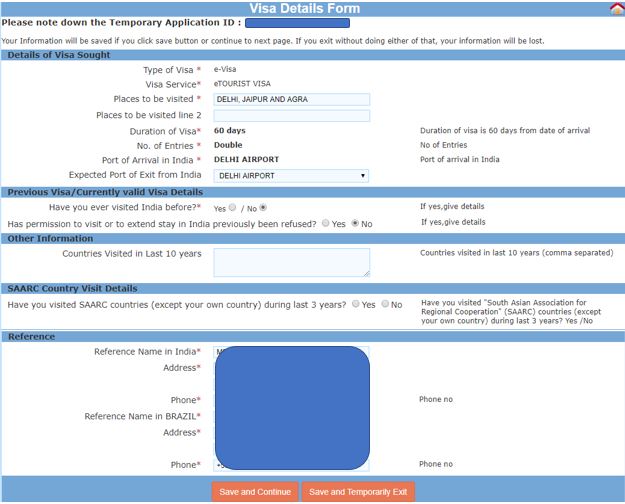The width and height of the screenshot is (625, 504).
Task: Click the Double entries value
Action: pos(228,145)
